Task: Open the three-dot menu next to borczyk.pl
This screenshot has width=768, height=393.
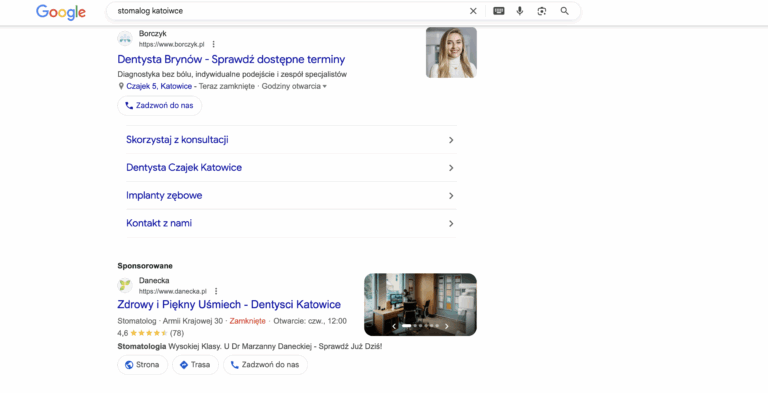Action: [214, 44]
